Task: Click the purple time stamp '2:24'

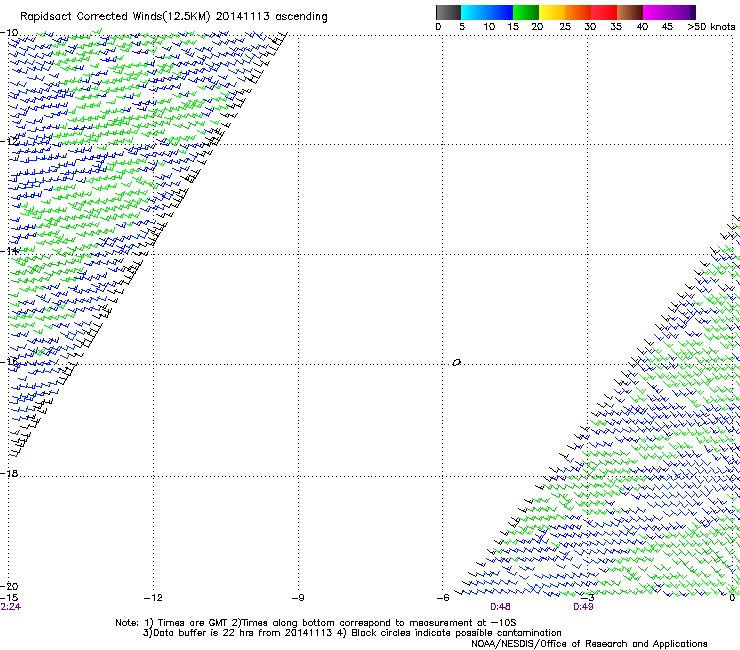Action: tap(10, 607)
